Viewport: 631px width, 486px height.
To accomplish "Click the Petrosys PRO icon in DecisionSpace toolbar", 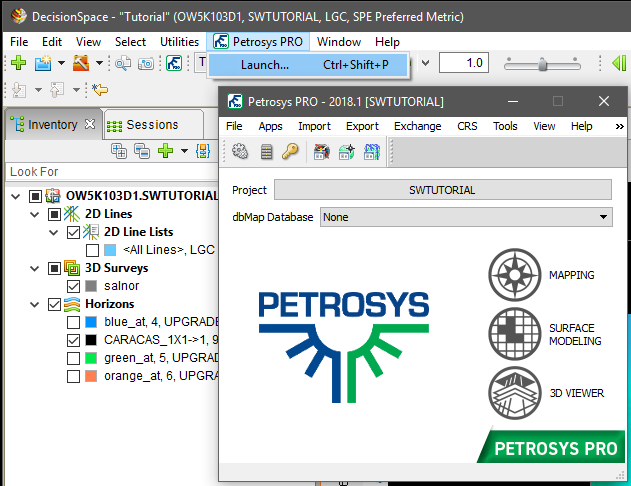I will [x=174, y=64].
